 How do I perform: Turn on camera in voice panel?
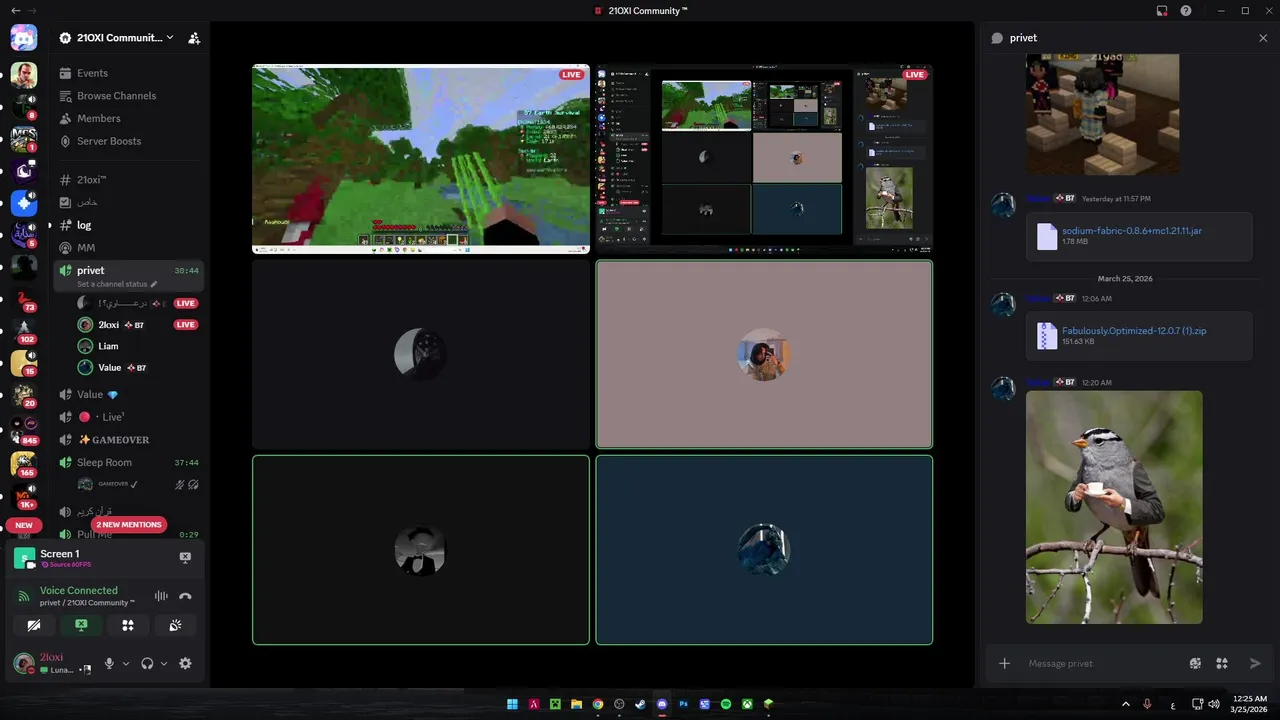[34, 625]
